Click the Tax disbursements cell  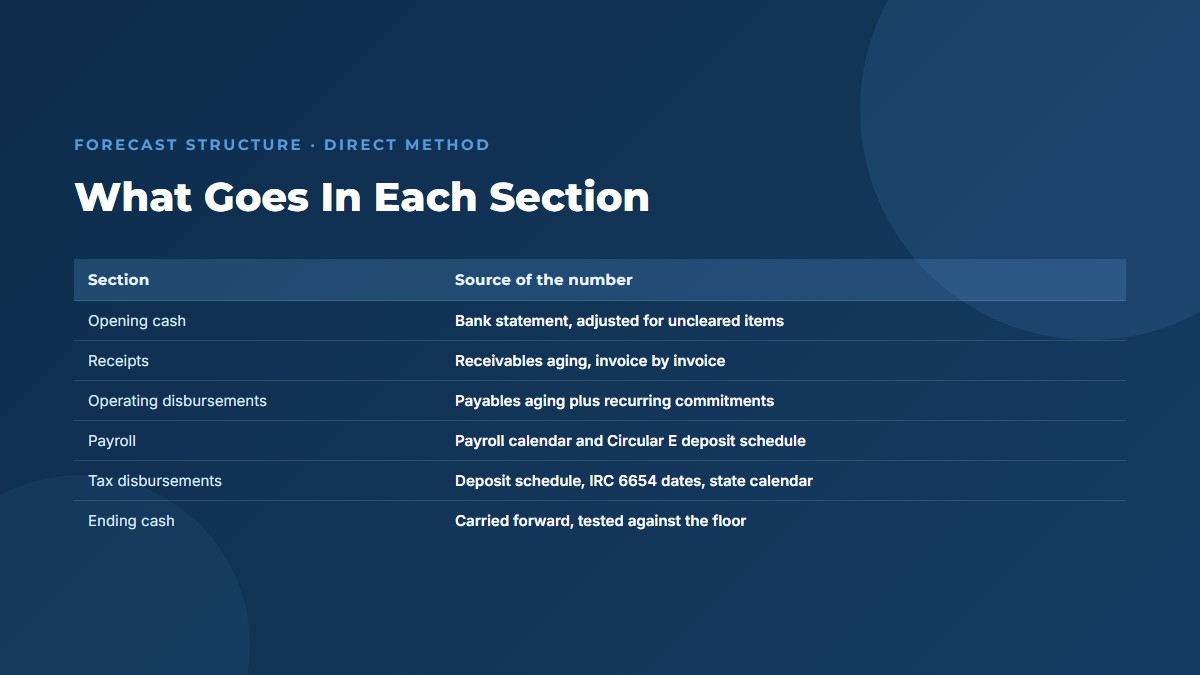155,481
